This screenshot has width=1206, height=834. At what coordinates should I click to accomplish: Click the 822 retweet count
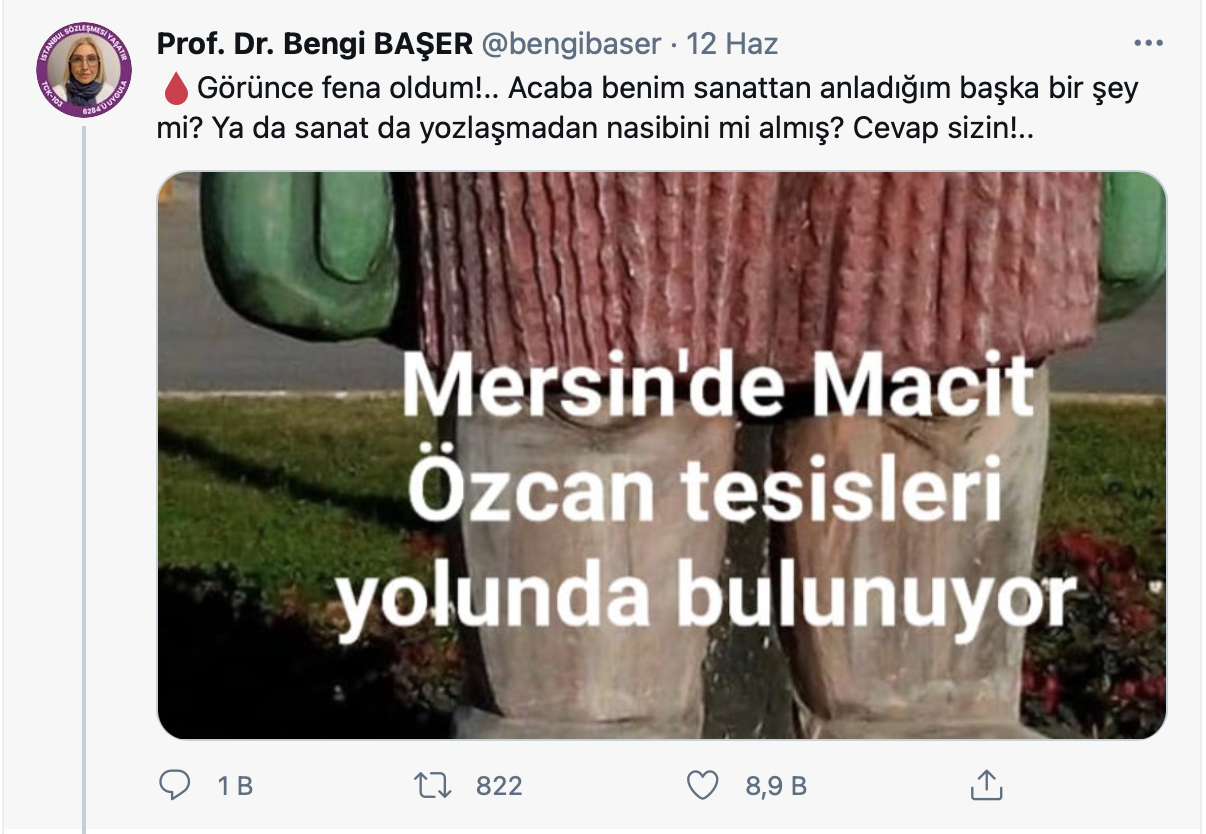click(x=499, y=787)
